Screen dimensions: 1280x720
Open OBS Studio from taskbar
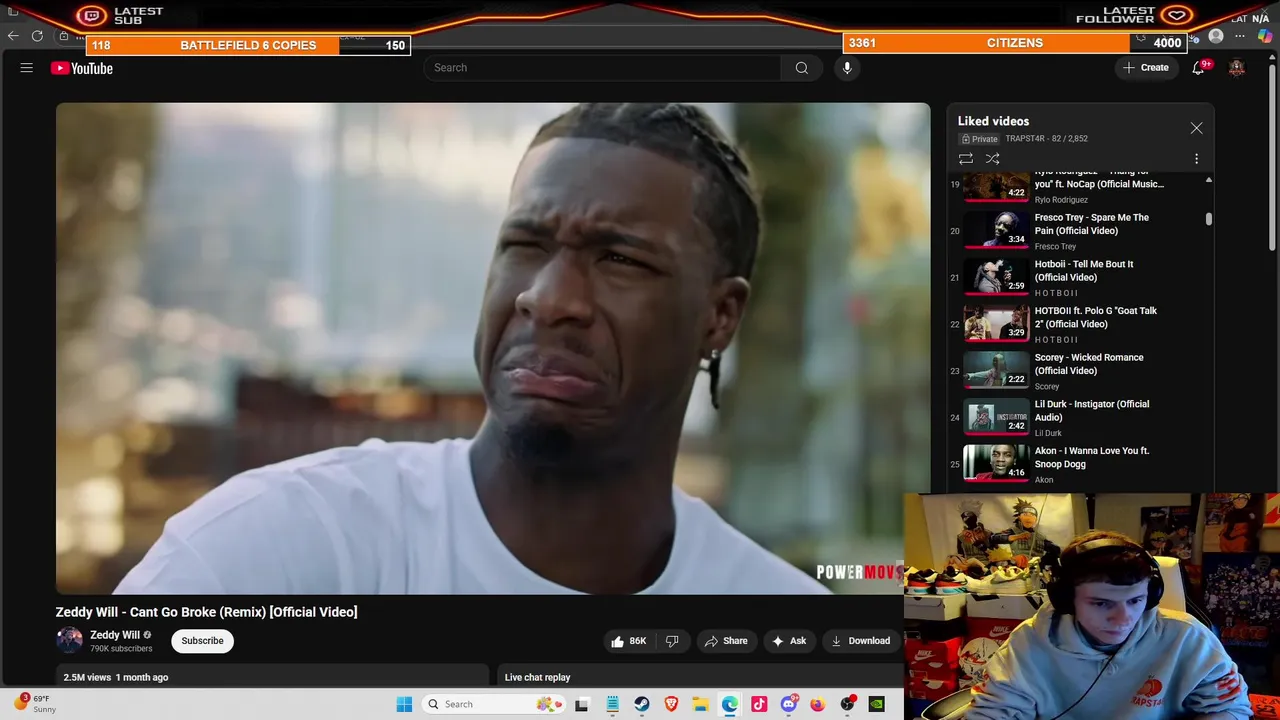click(x=848, y=704)
